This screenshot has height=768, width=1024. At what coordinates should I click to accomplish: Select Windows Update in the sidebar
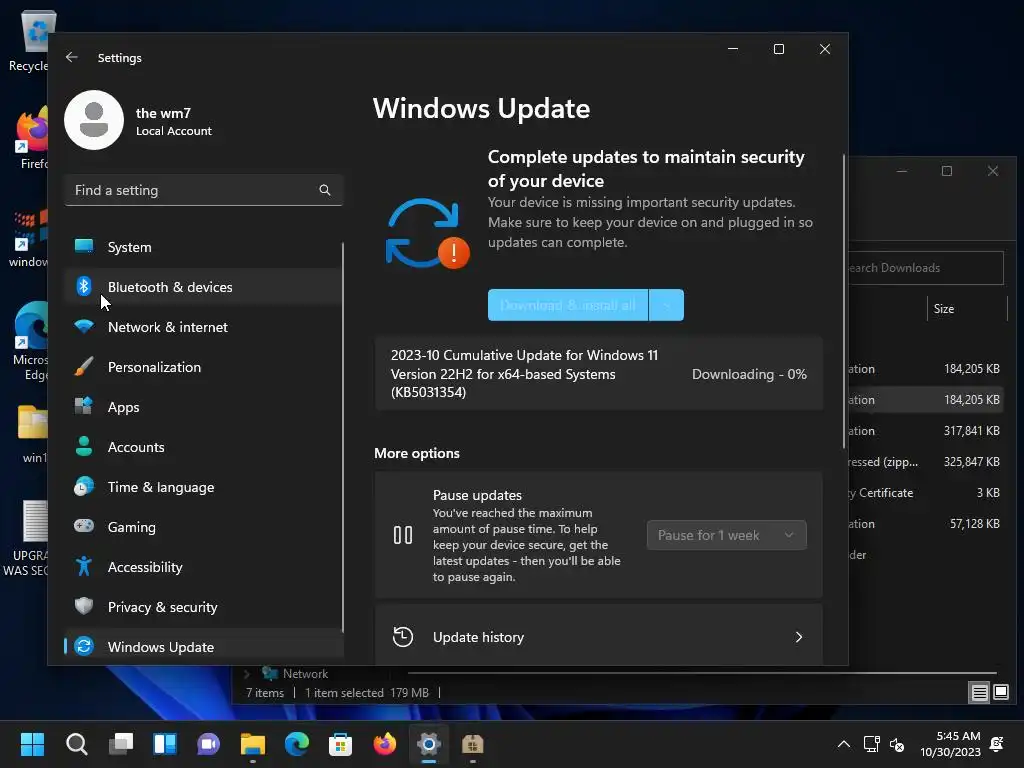(204, 647)
